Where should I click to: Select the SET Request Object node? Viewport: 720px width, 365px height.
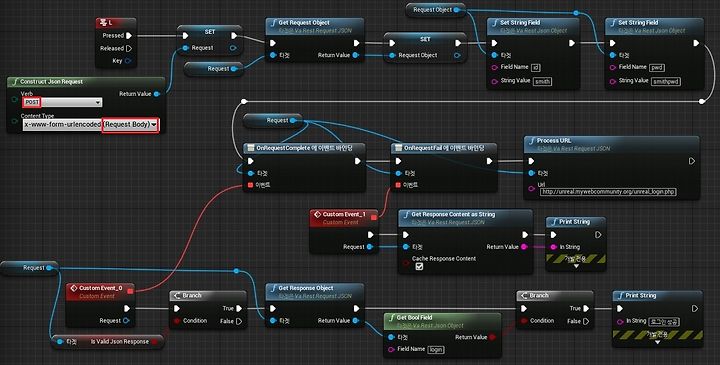pyautogui.click(x=425, y=47)
